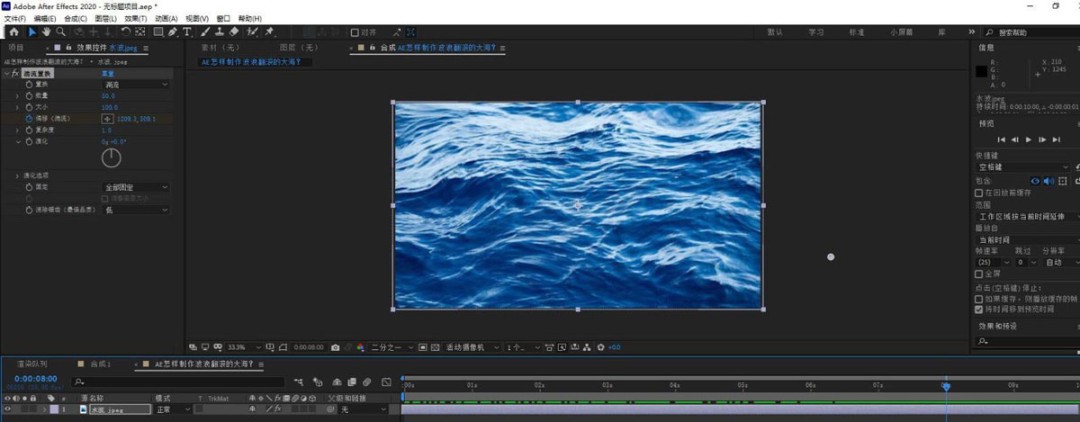This screenshot has width=1080, height=422.
Task: Click the 重置 link for the effect
Action: coord(107,74)
